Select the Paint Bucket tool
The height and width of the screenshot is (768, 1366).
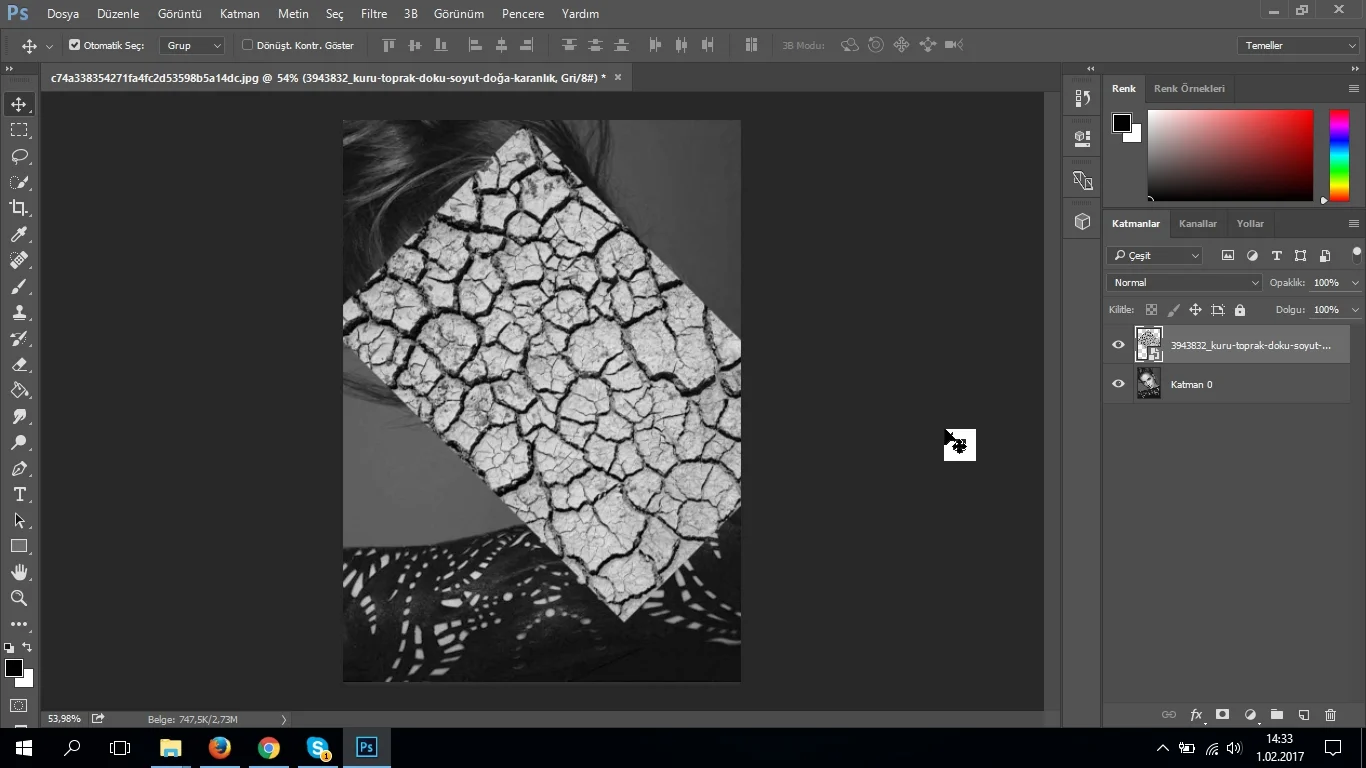tap(19, 390)
